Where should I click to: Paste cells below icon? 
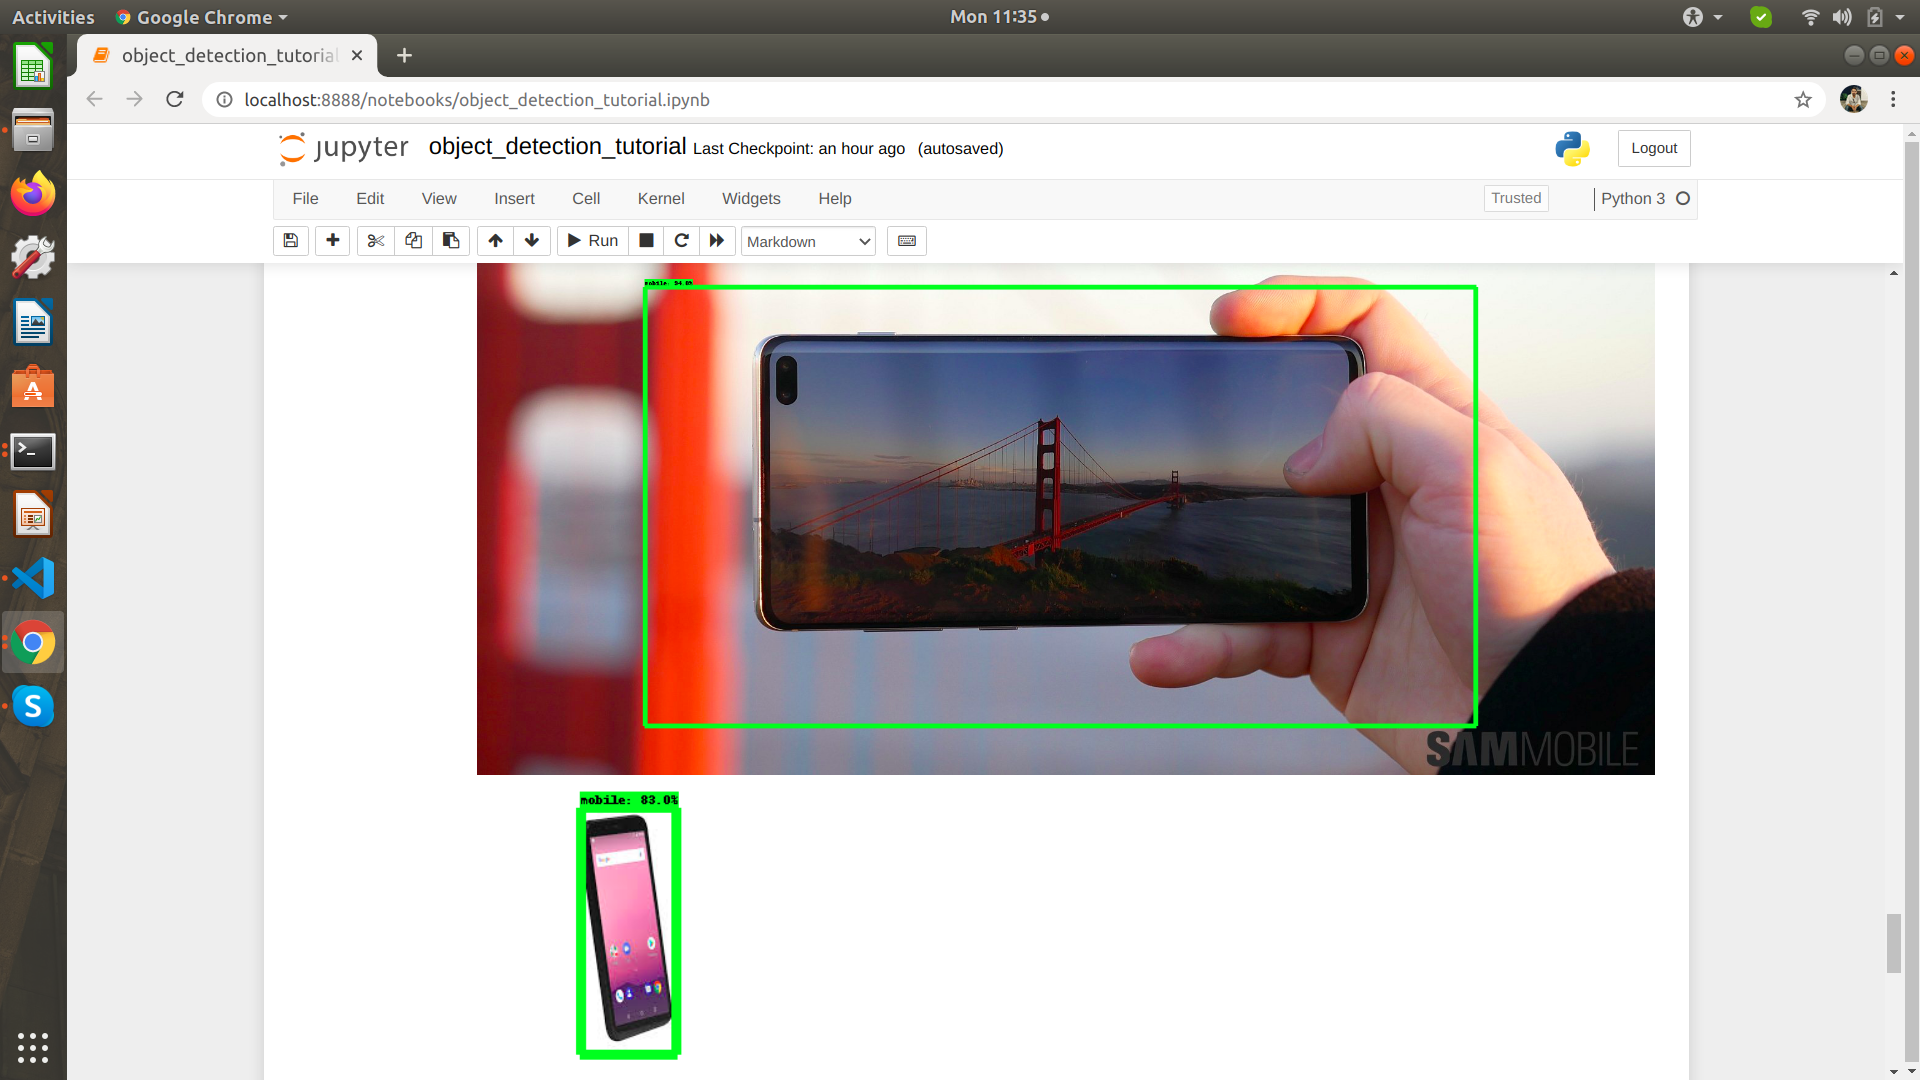[451, 241]
